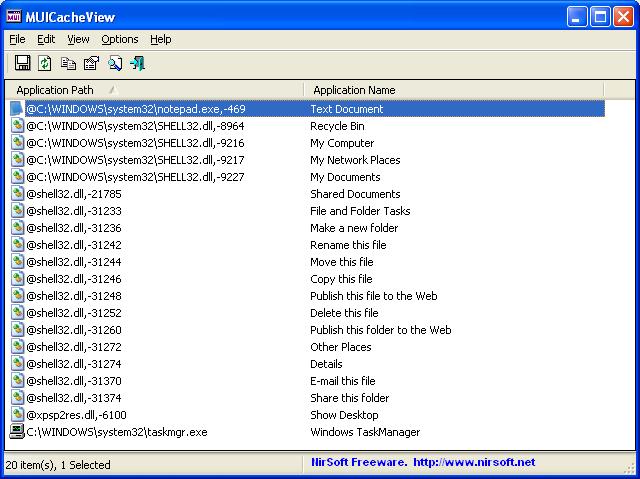Viewport: 640px width, 479px height.
Task: Click icon of shell32.dll,-31242 row
Action: (x=17, y=245)
